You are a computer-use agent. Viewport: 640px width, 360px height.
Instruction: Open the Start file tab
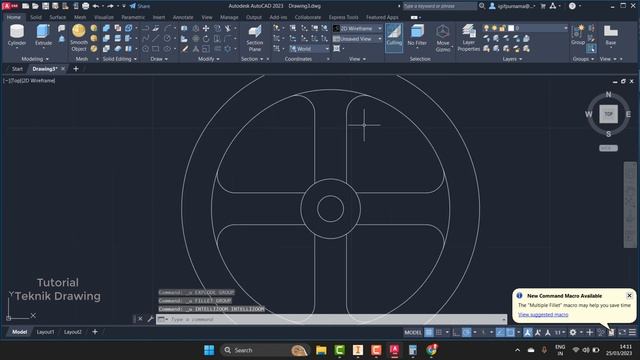point(17,69)
